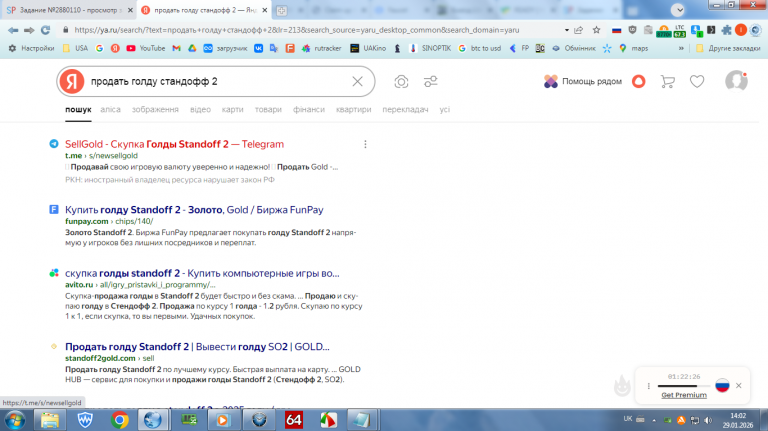Open the 'Другие закладки' folder
The height and width of the screenshot is (431, 768).
[728, 48]
